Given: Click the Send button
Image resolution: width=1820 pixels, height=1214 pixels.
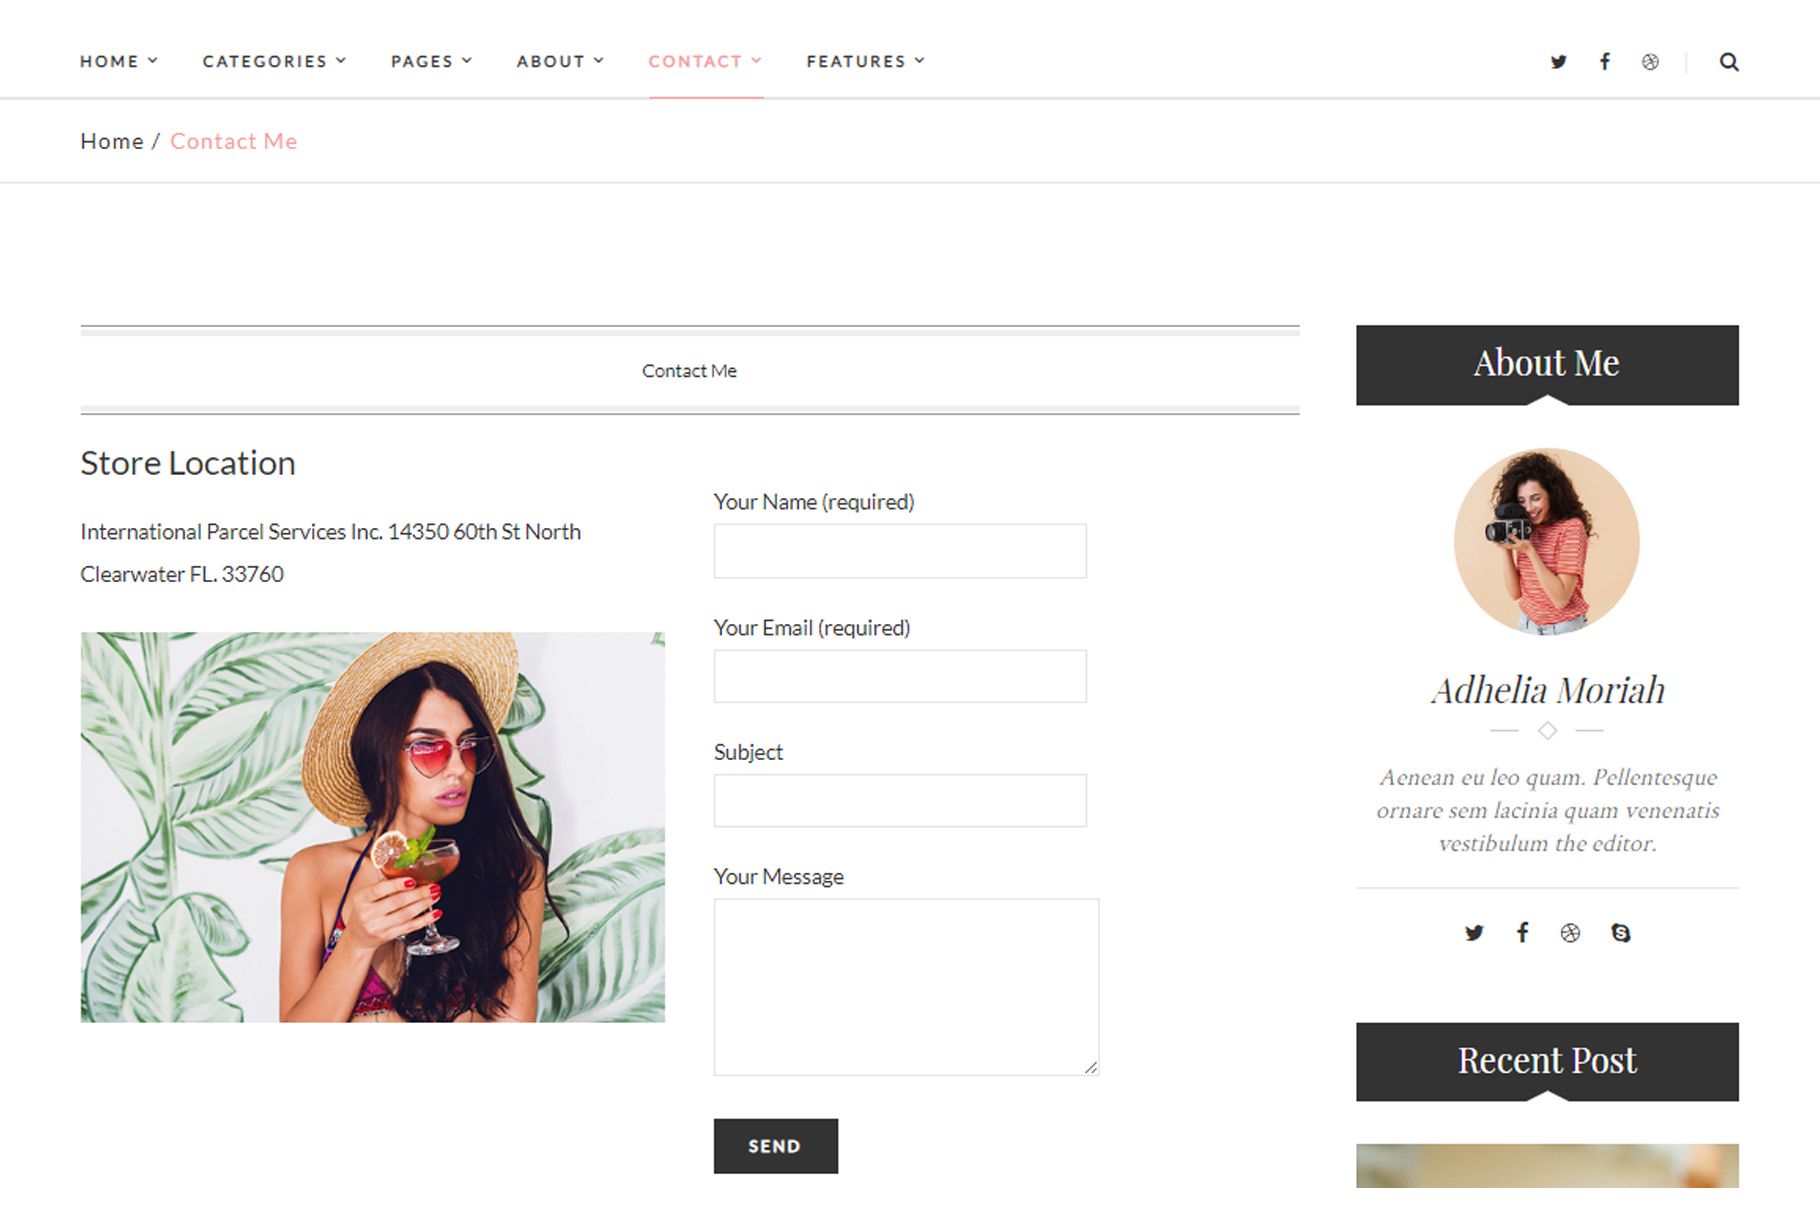Looking at the screenshot, I should (776, 1146).
